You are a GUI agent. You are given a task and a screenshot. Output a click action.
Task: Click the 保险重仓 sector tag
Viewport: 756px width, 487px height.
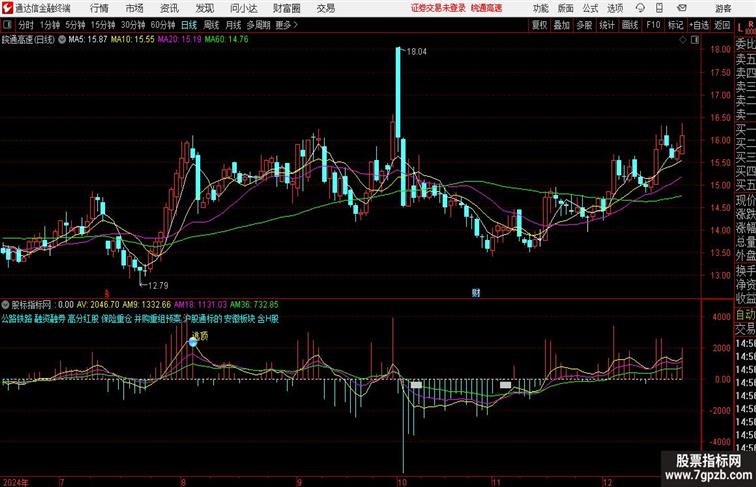tap(117, 319)
